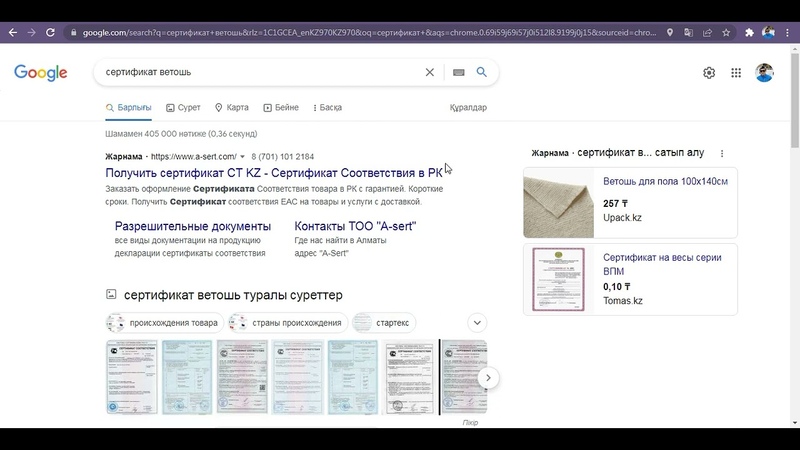Open Chrome profile avatar in toolbar
This screenshot has height=450, width=800.
pyautogui.click(x=768, y=33)
